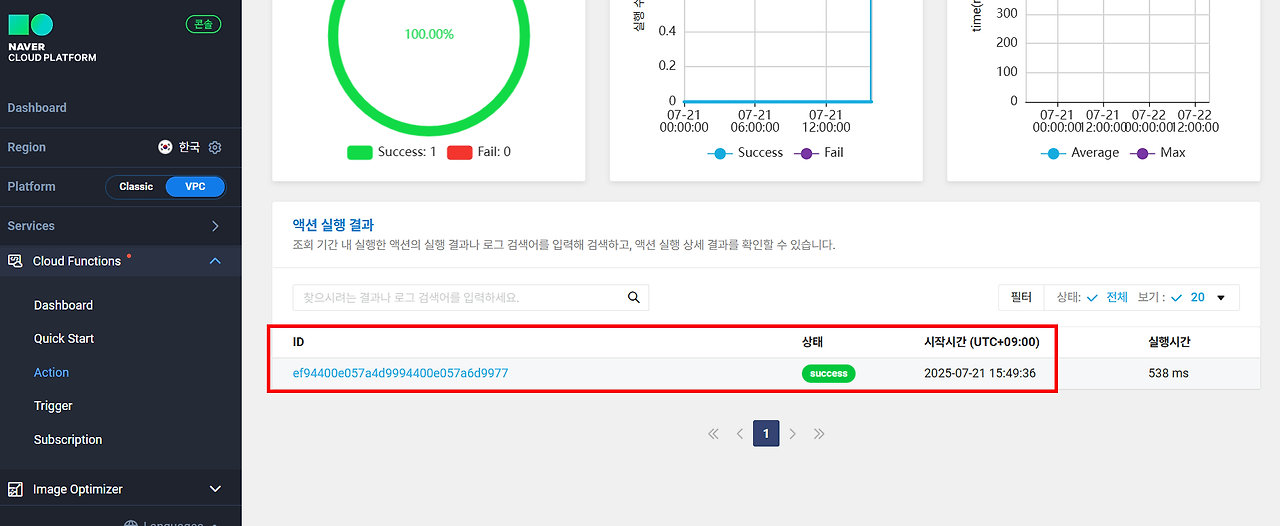Click the Cloud Functions service icon

click(x=15, y=261)
